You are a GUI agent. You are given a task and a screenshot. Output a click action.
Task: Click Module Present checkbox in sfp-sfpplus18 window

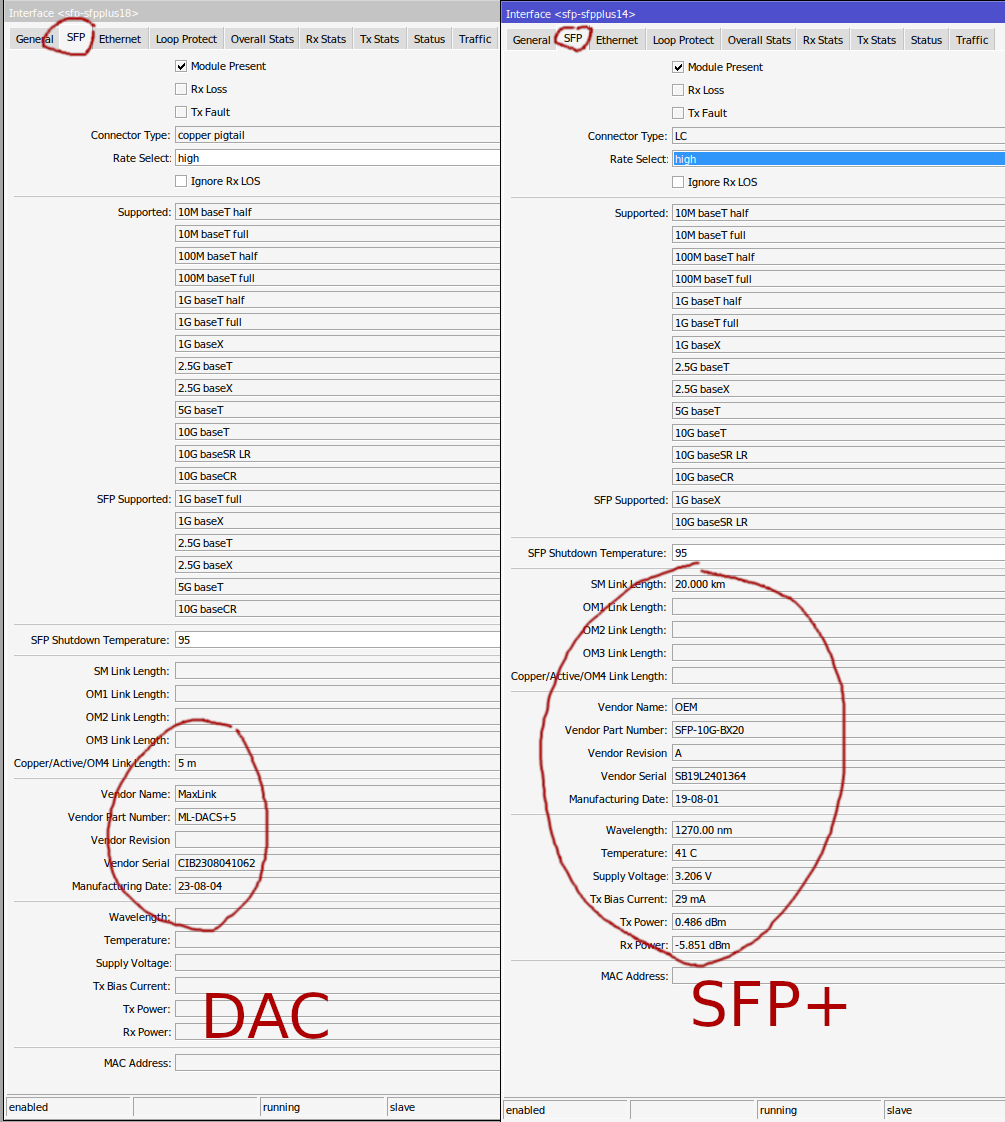pos(181,66)
